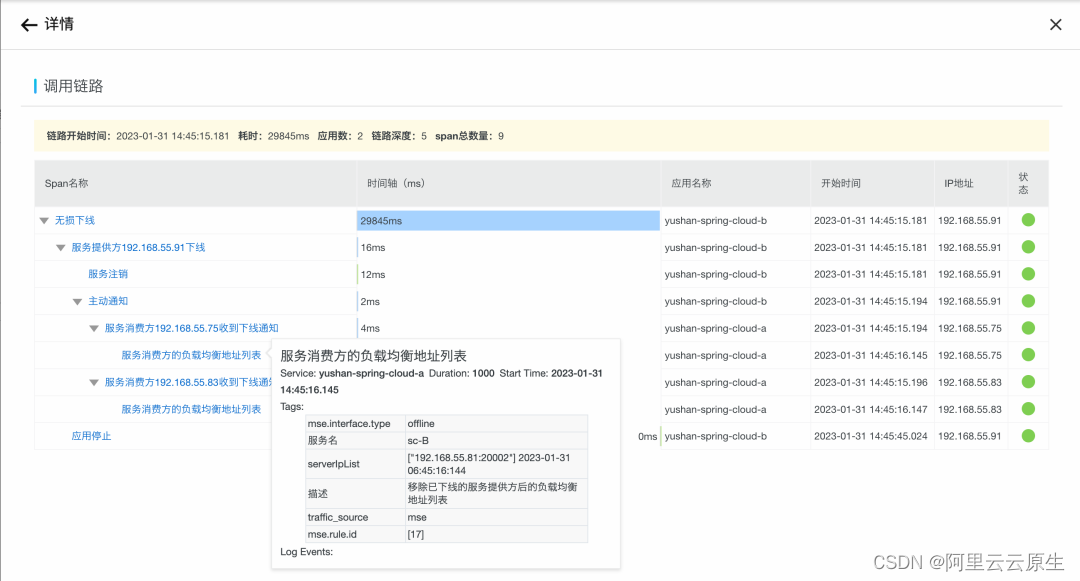Click the 调用链路 section heading
The height and width of the screenshot is (581, 1080).
coord(74,86)
